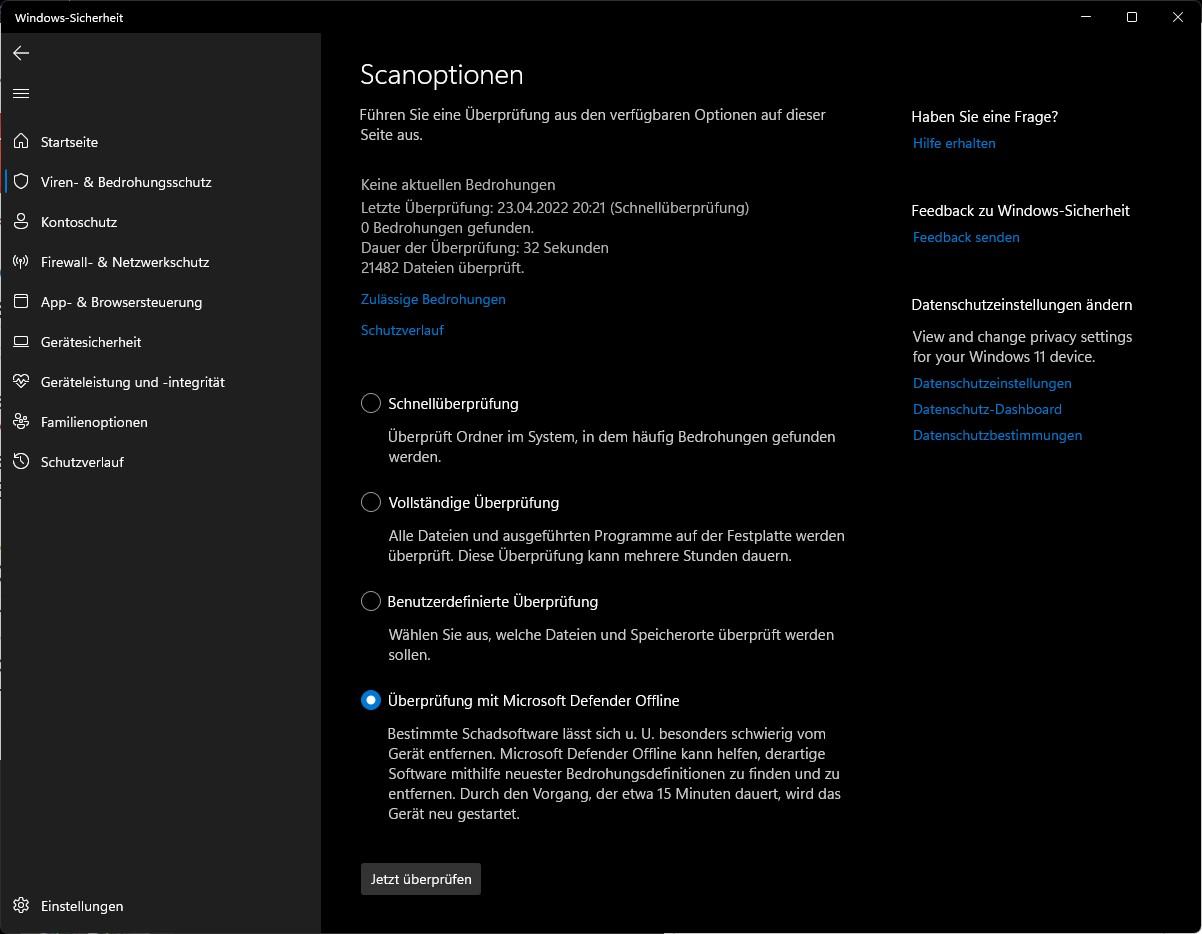Open Schutzverlauf in the sidebar
1202x934 pixels.
tap(82, 462)
